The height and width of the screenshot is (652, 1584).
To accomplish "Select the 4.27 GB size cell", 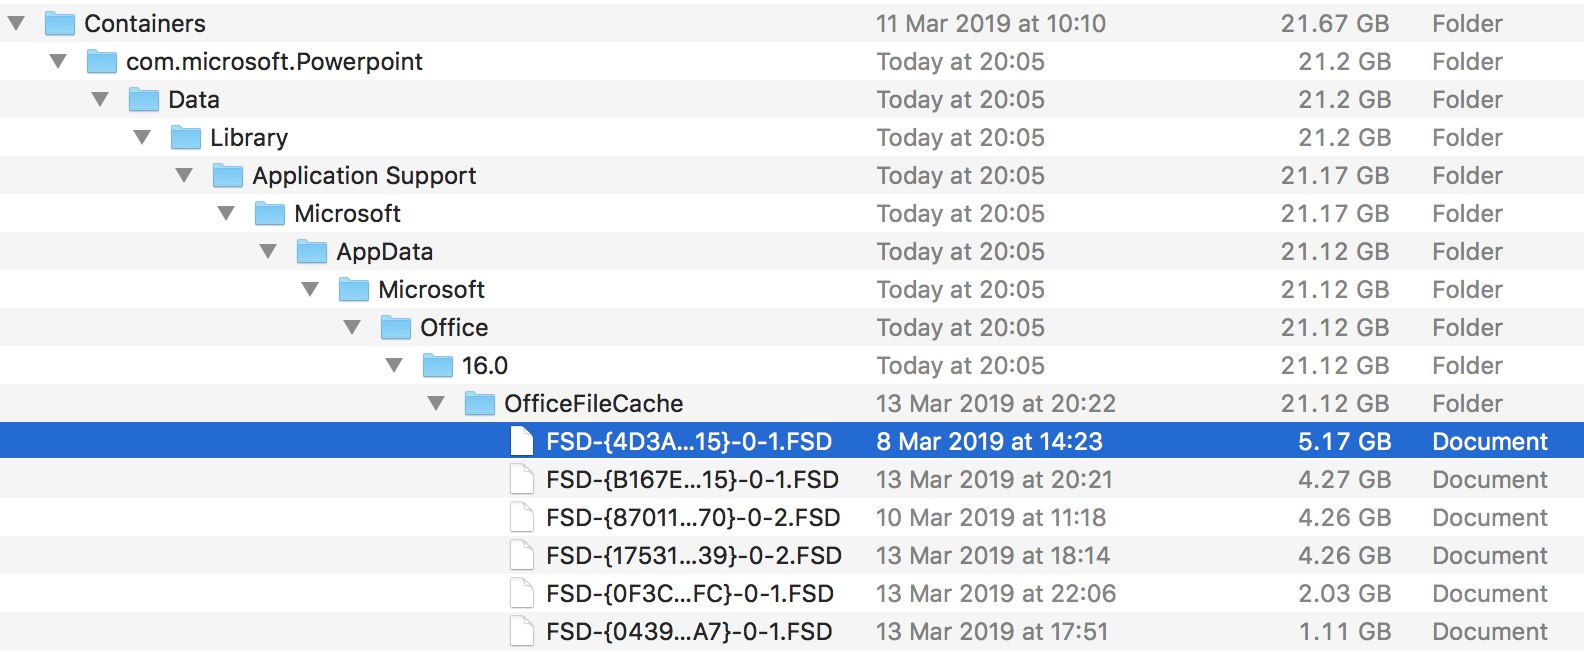I will 1344,479.
